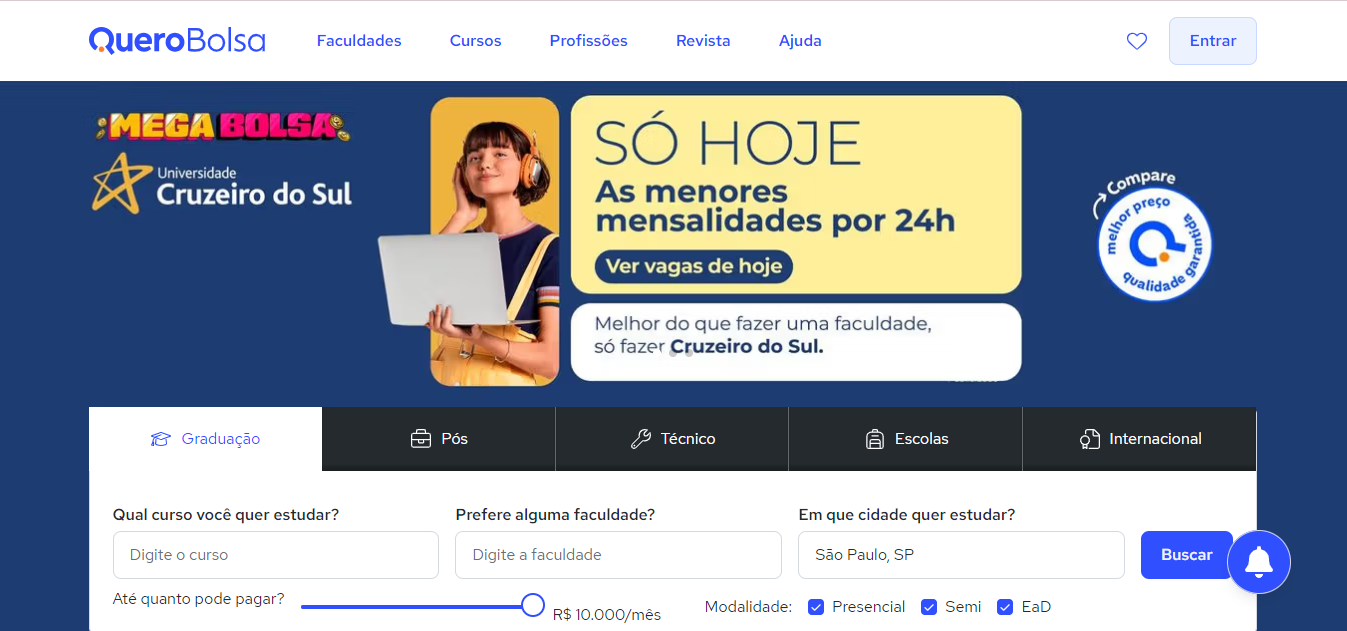Select the Técnico wrench icon
Image resolution: width=1347 pixels, height=631 pixels.
(x=641, y=439)
